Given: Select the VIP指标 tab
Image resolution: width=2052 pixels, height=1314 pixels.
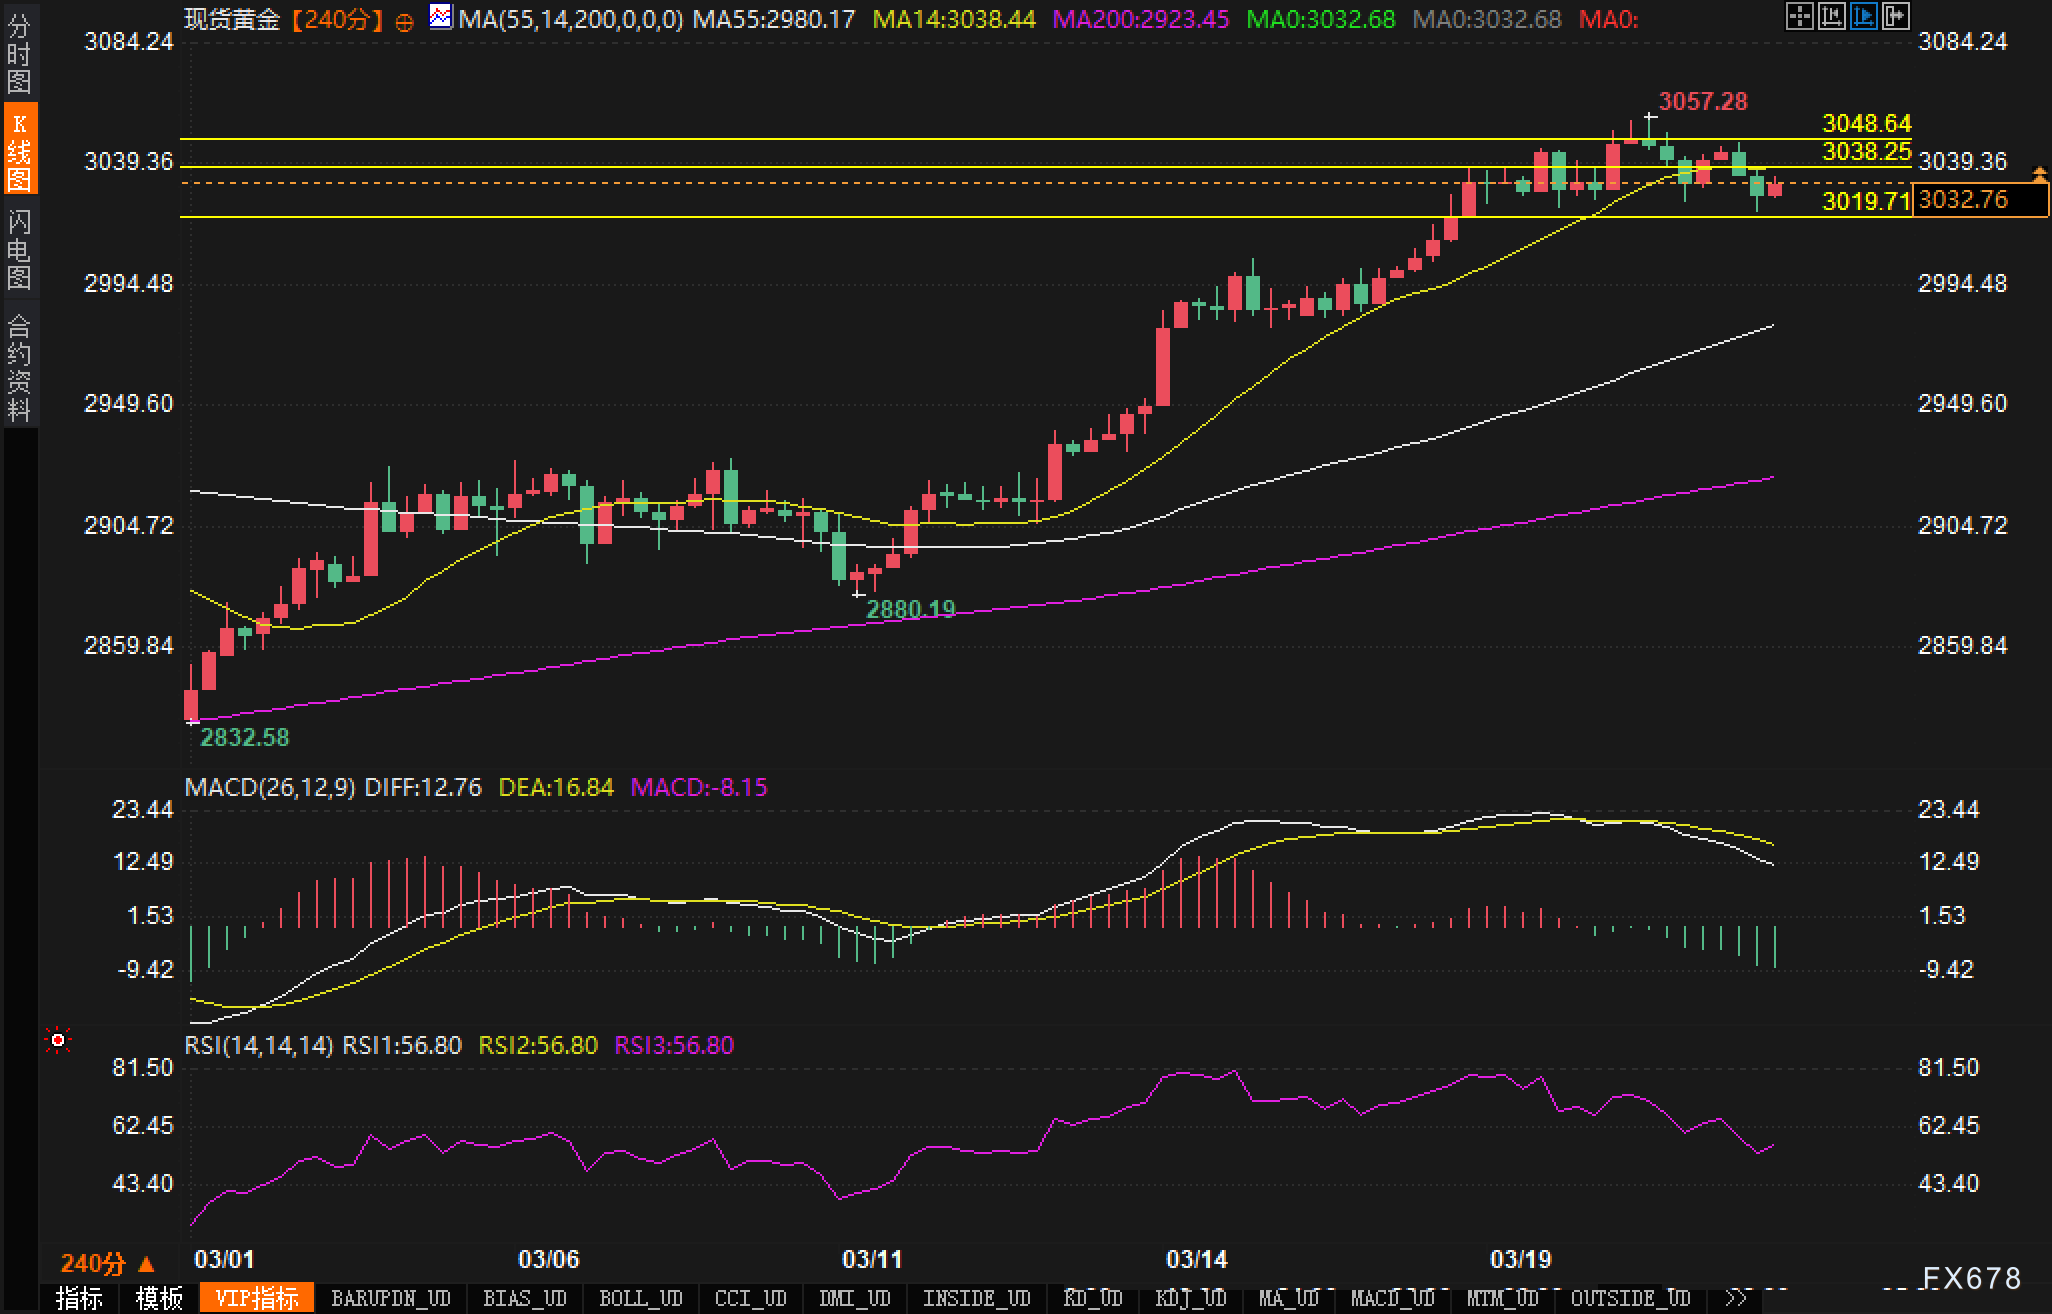Looking at the screenshot, I should coord(257,1298).
